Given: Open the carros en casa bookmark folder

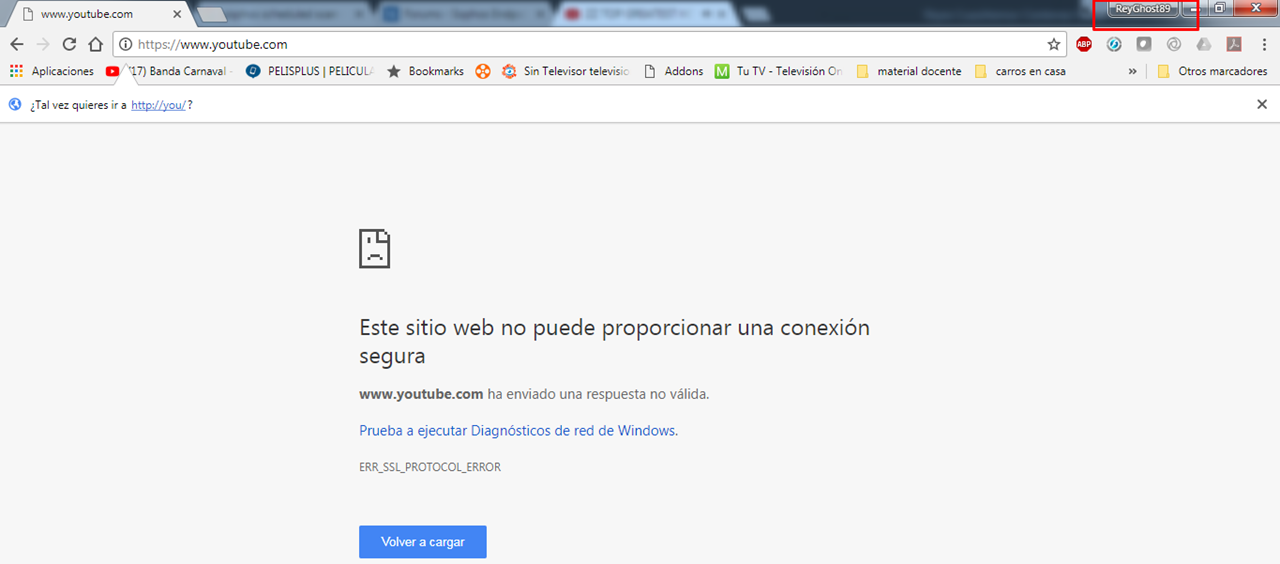Looking at the screenshot, I should pos(1020,71).
